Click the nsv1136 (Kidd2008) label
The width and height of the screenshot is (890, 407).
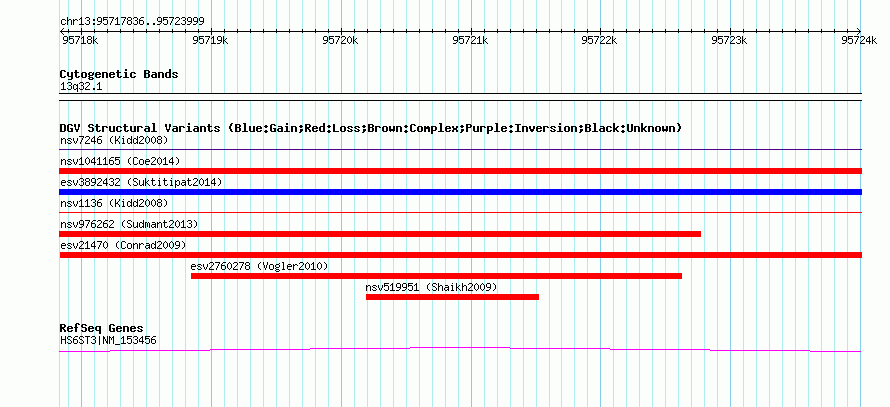(114, 203)
